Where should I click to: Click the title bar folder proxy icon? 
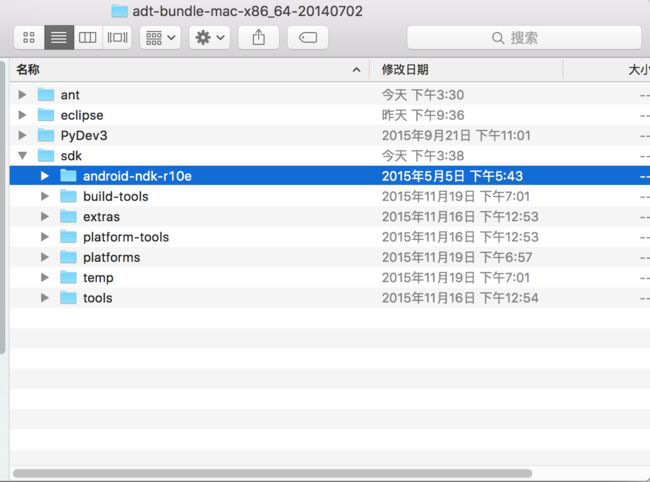(x=120, y=11)
